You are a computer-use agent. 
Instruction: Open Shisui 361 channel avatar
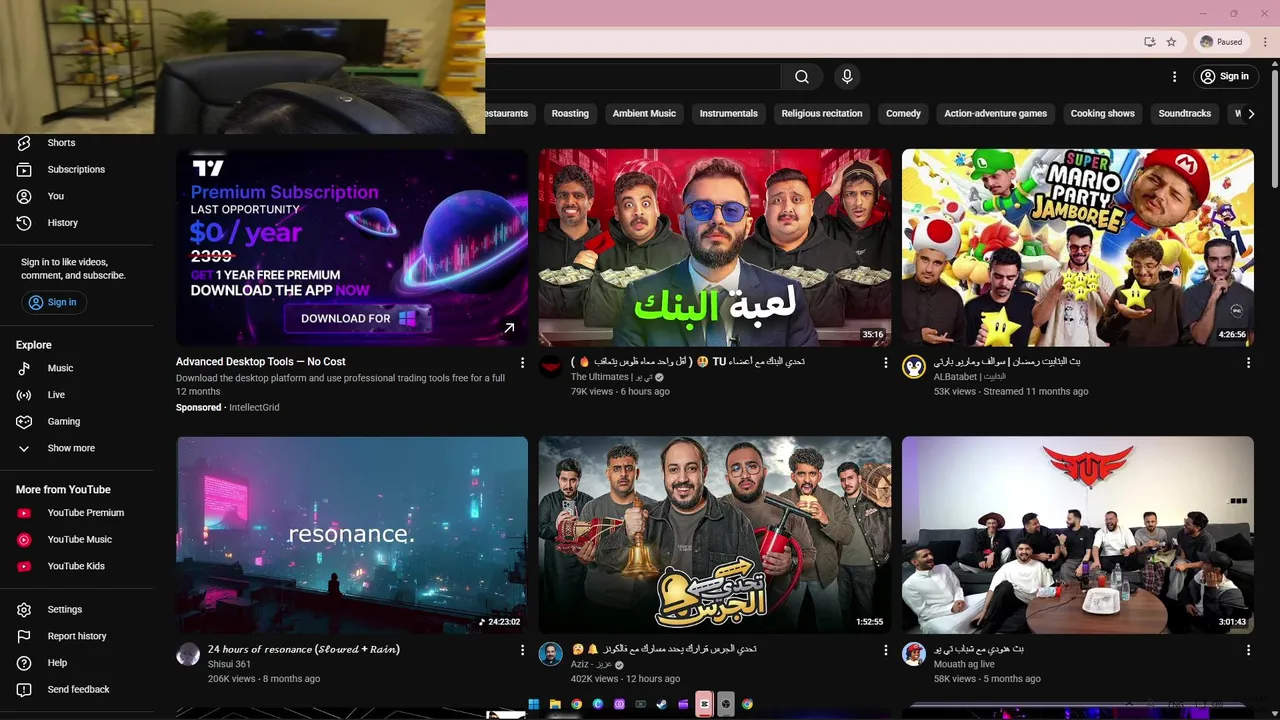(x=188, y=654)
